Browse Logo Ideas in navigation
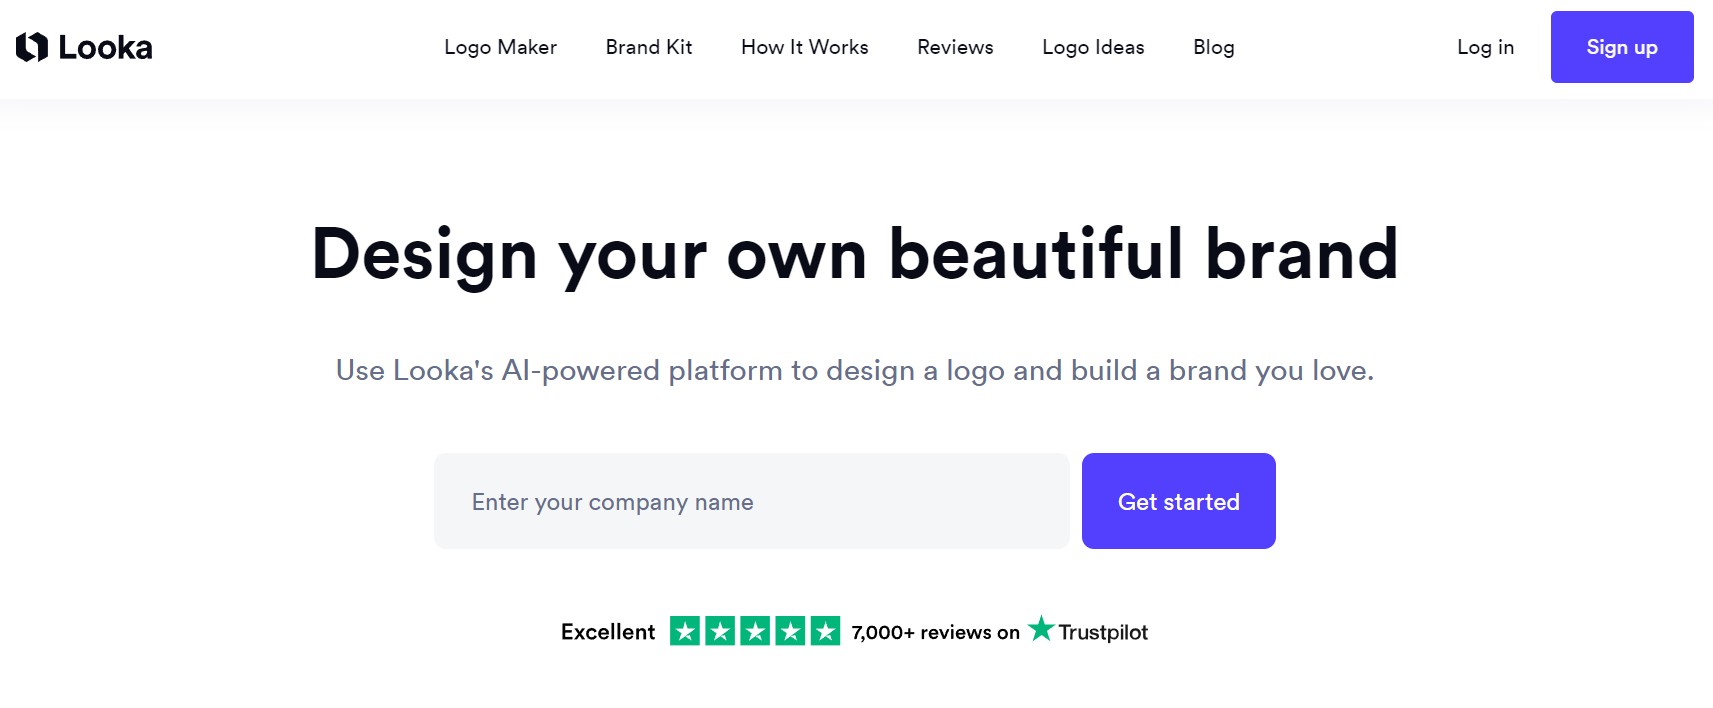This screenshot has width=1713, height=708. [x=1093, y=47]
